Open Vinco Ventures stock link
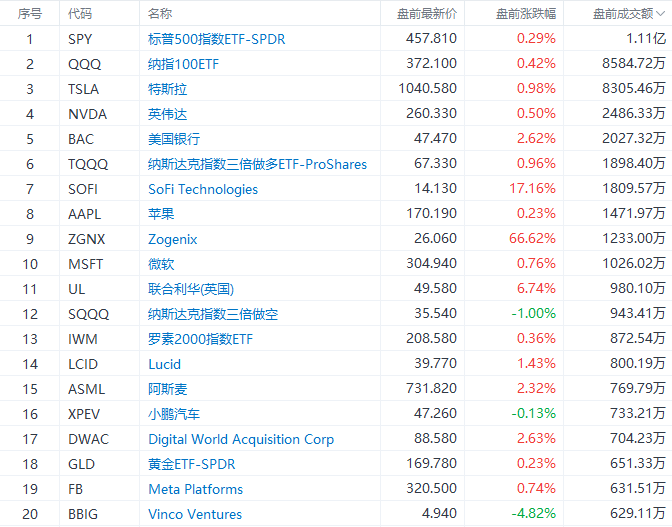Screen dimensions: 672x527 (x=195, y=514)
